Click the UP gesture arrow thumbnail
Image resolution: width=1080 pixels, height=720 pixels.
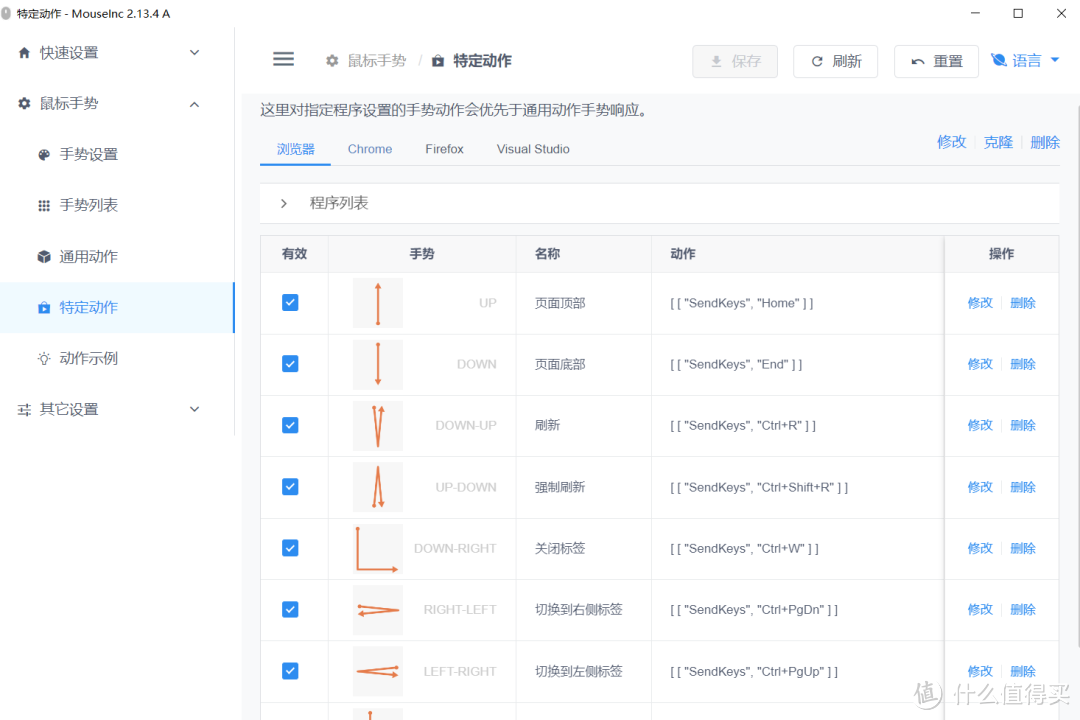click(377, 303)
